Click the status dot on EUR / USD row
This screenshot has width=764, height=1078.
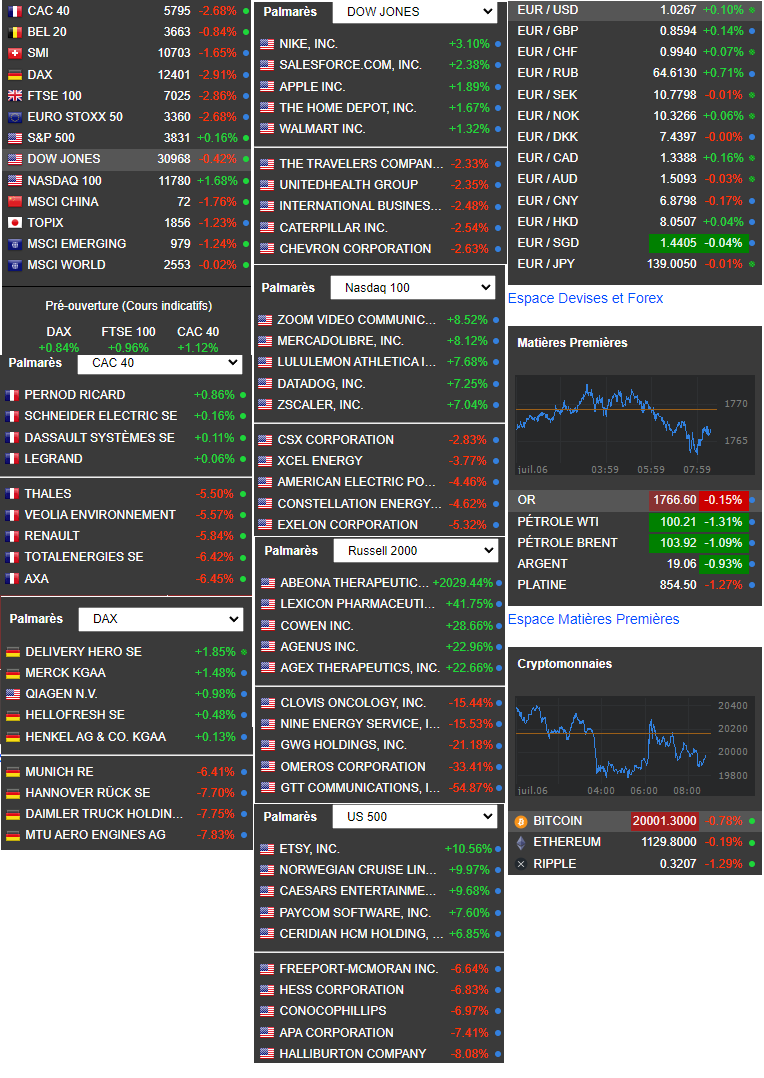coord(752,10)
